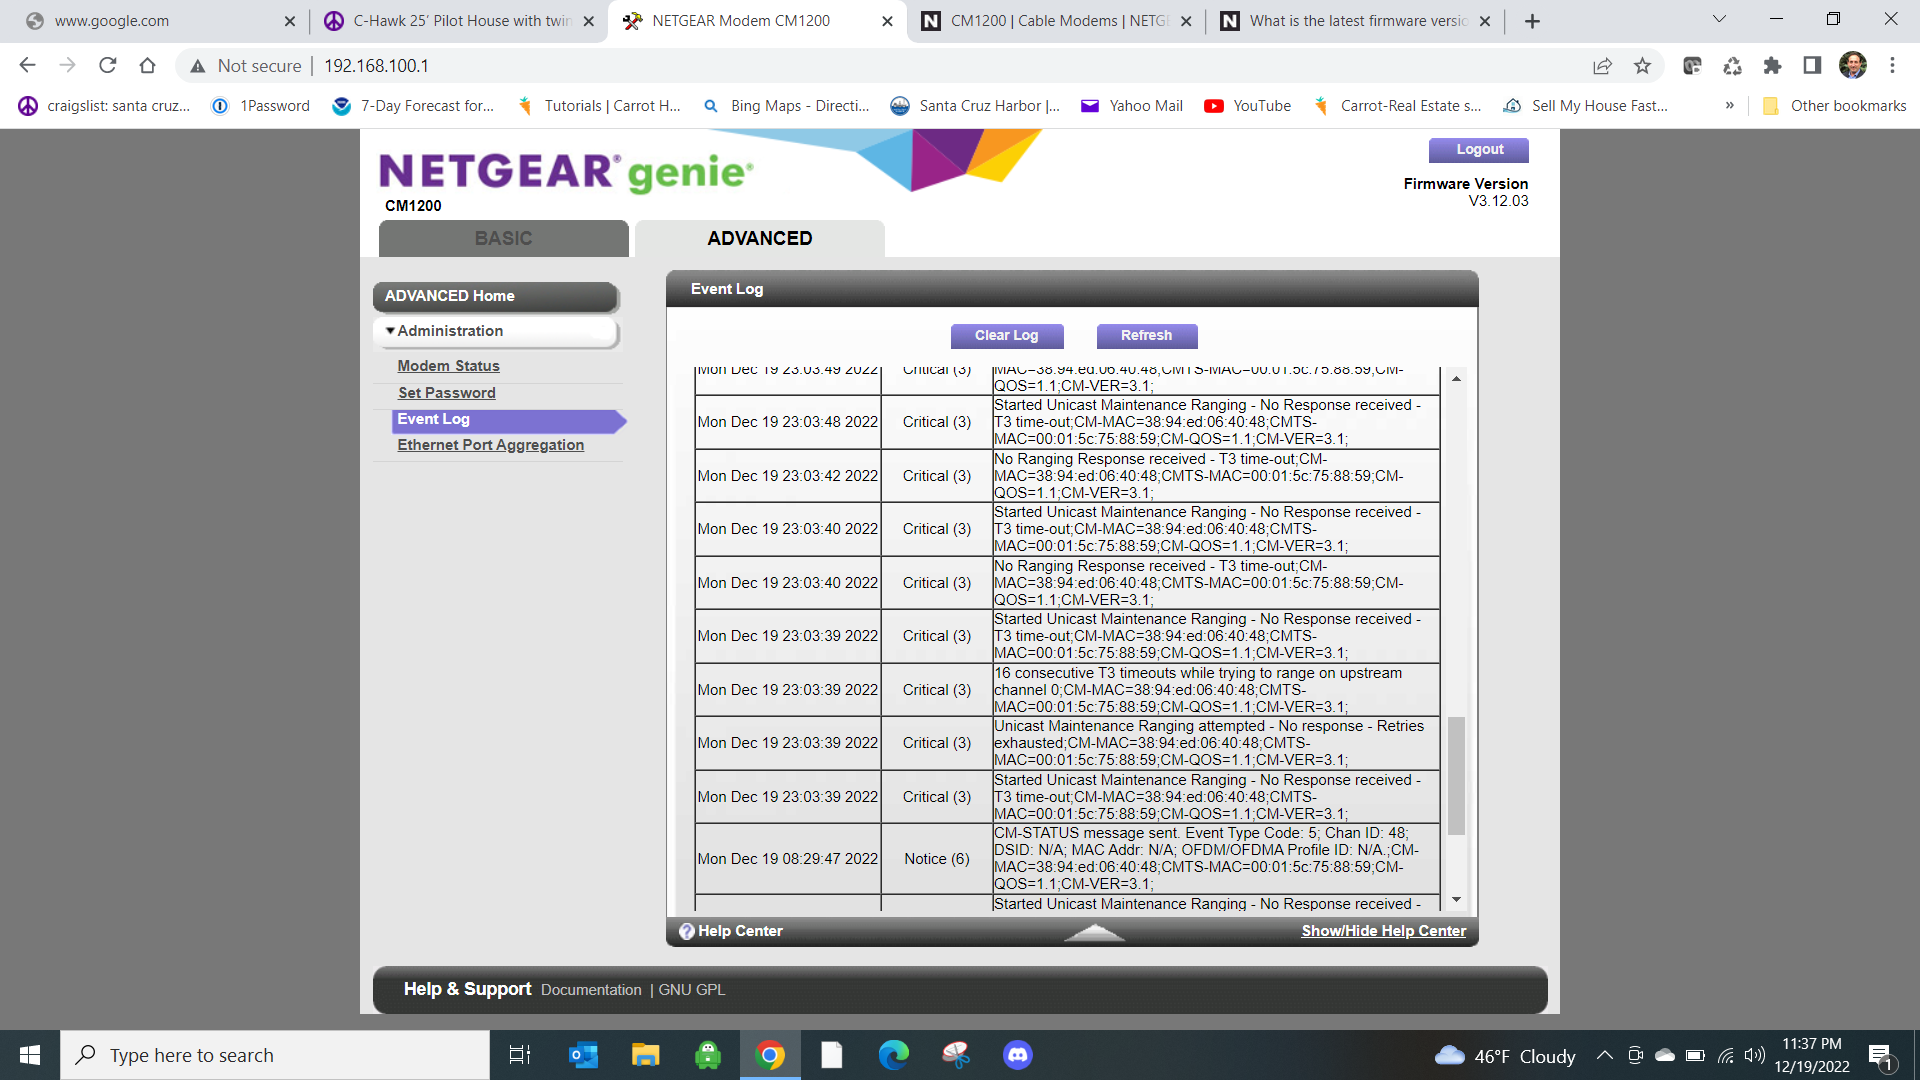This screenshot has height=1080, width=1920.
Task: Collapse the help panel arrow above Help Center
Action: point(1095,932)
